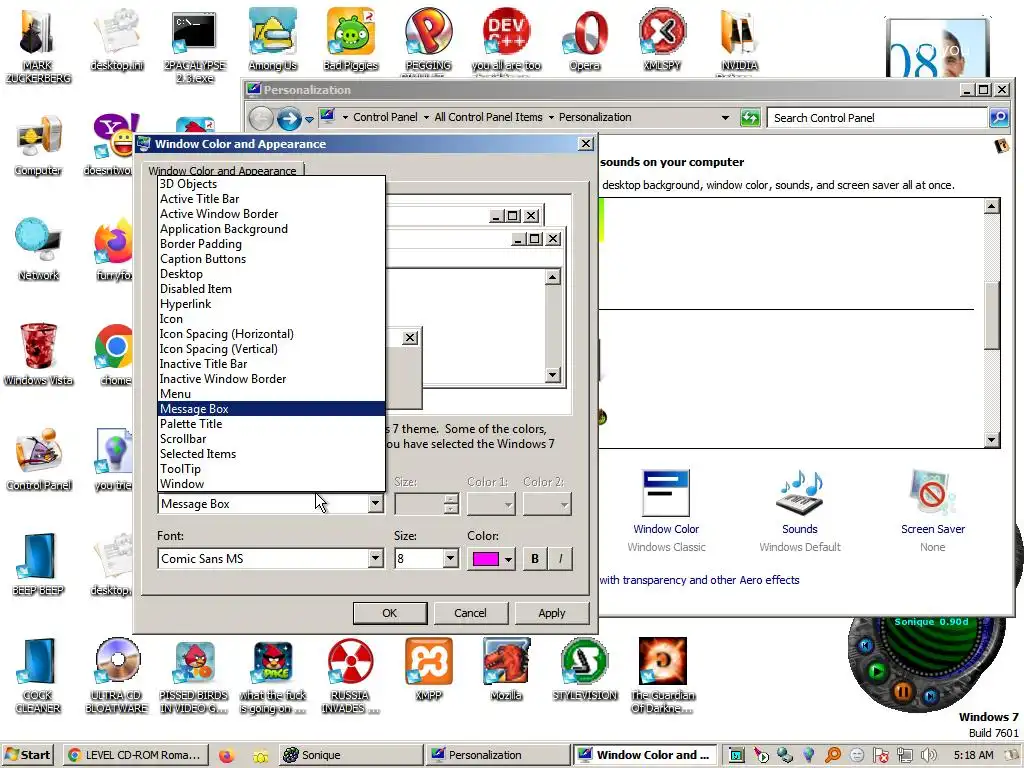Viewport: 1024px width, 768px height.
Task: Select Hyperlink in the item list
Action: click(x=272, y=304)
